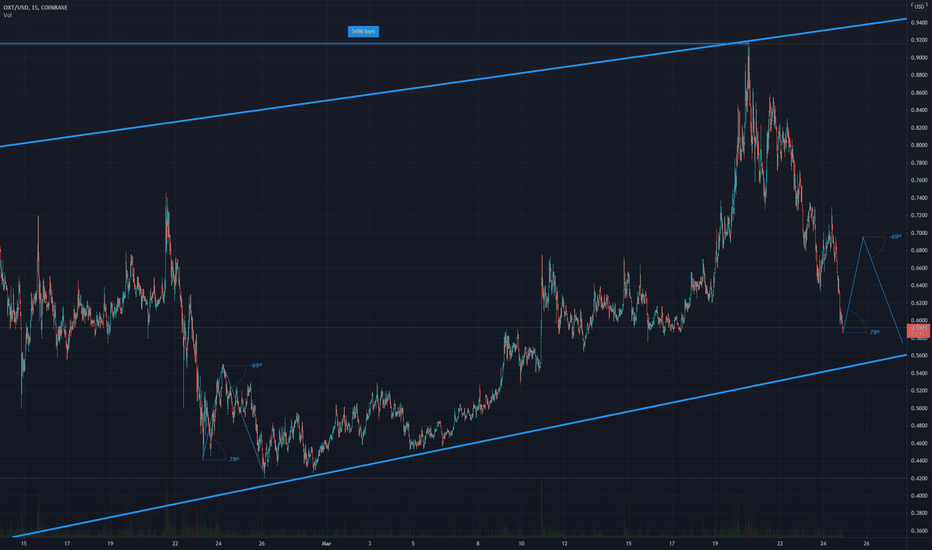Select the blue horizontal line near 0.9200

pos(373,43)
